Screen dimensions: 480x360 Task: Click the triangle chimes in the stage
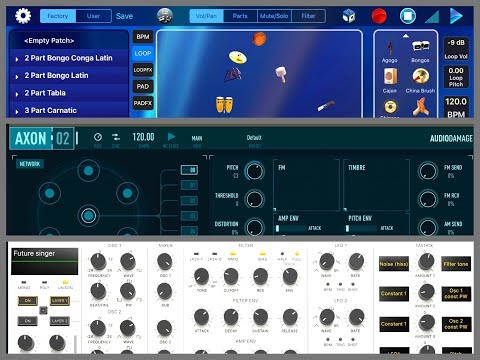click(233, 75)
